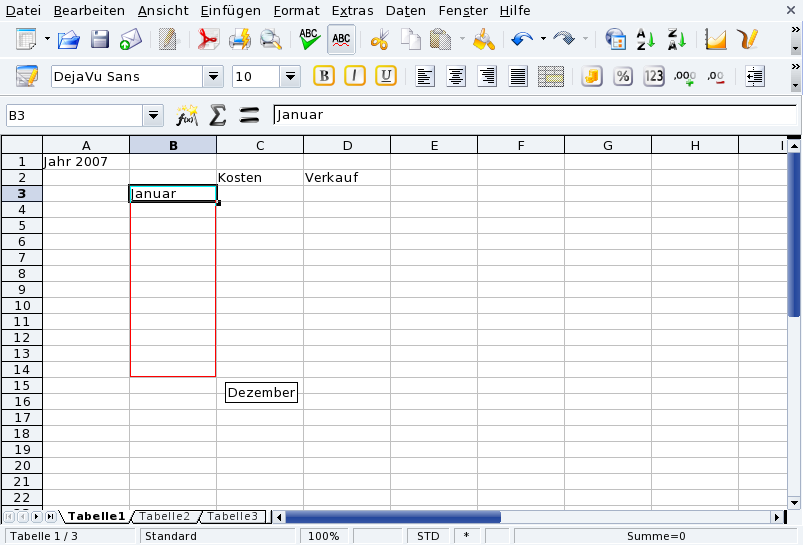Switch to the Tabelle2 sheet tab

click(x=164, y=516)
